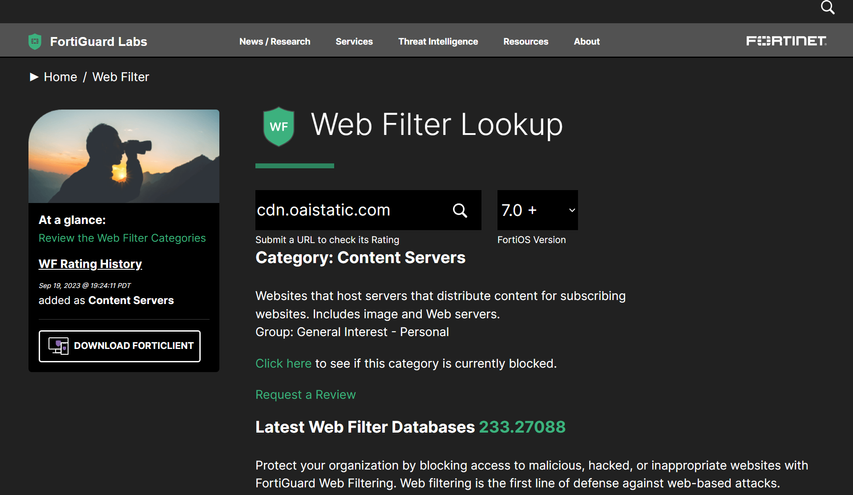Open the Services menu
The width and height of the screenshot is (853, 495).
click(x=354, y=41)
